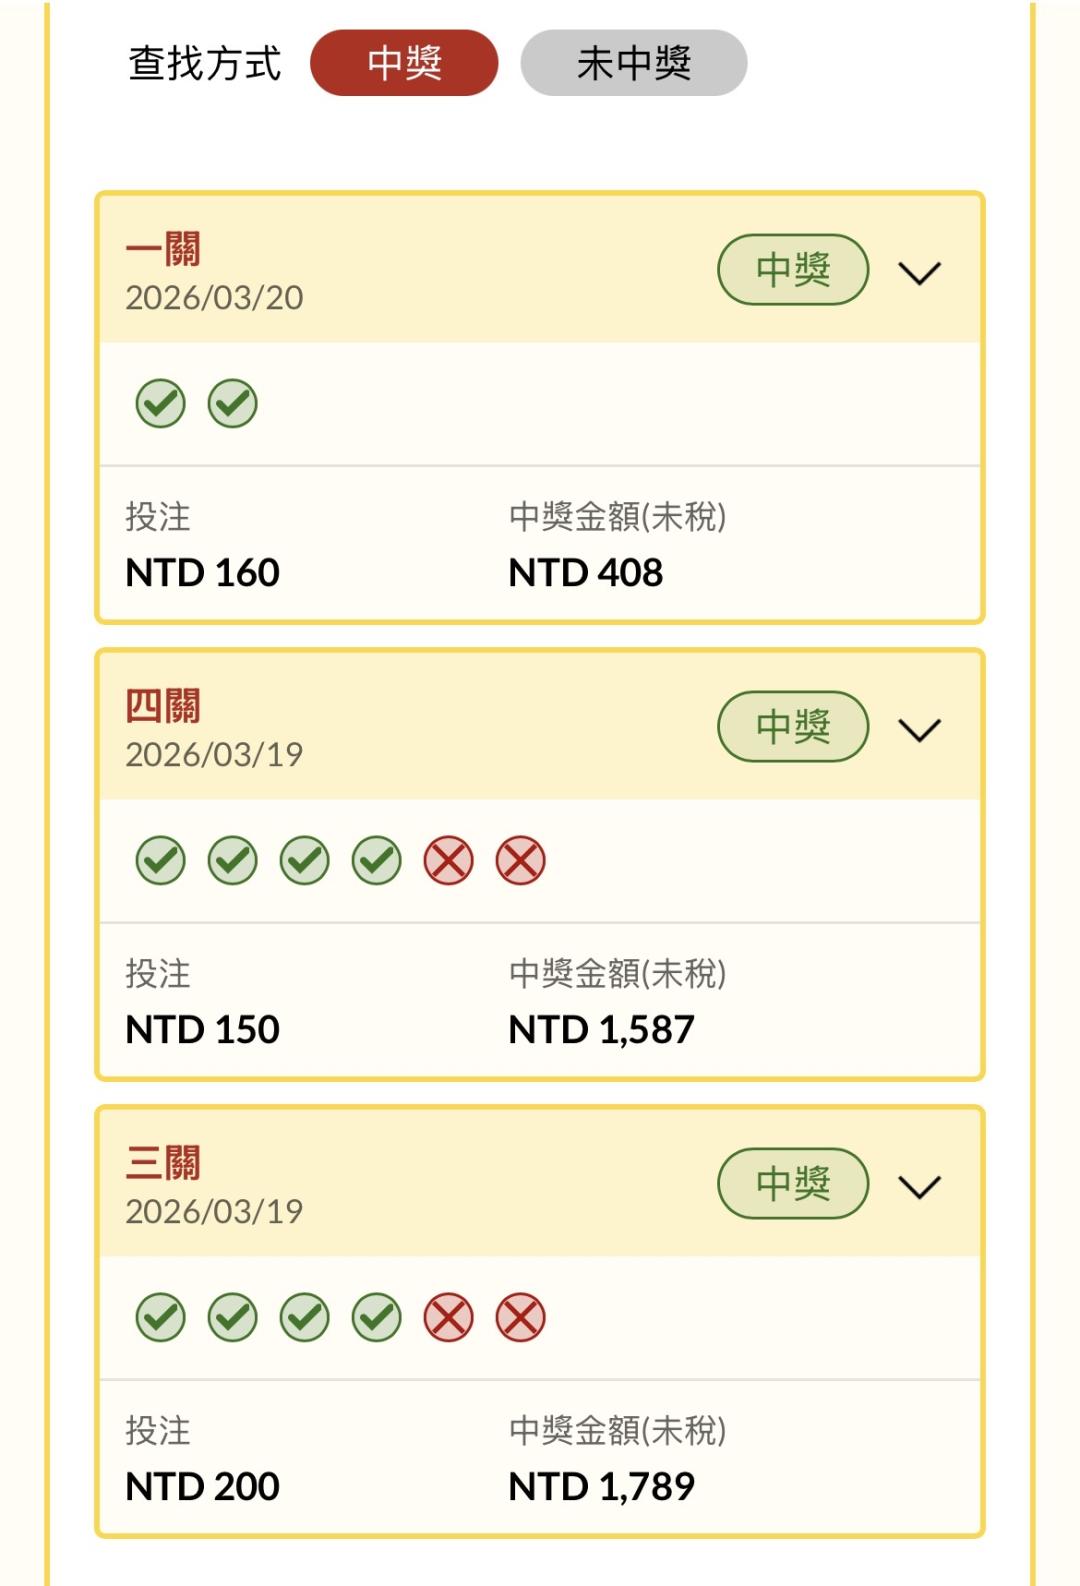Click the 中獎 badge on 四關 card
The height and width of the screenshot is (1586, 1080).
(x=792, y=726)
